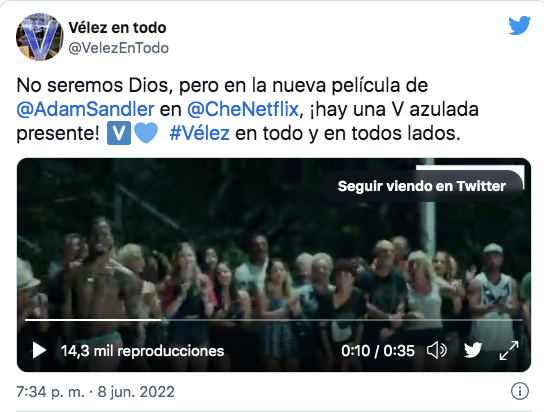Open the @VelezEnTodo handle link

click(x=118, y=48)
